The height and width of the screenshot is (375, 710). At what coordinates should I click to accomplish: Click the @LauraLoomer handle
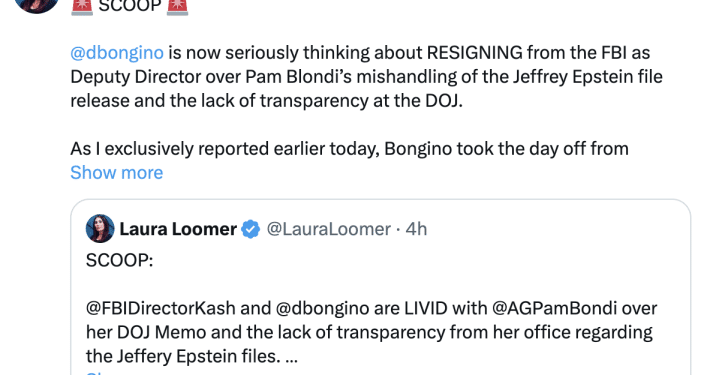coord(329,229)
